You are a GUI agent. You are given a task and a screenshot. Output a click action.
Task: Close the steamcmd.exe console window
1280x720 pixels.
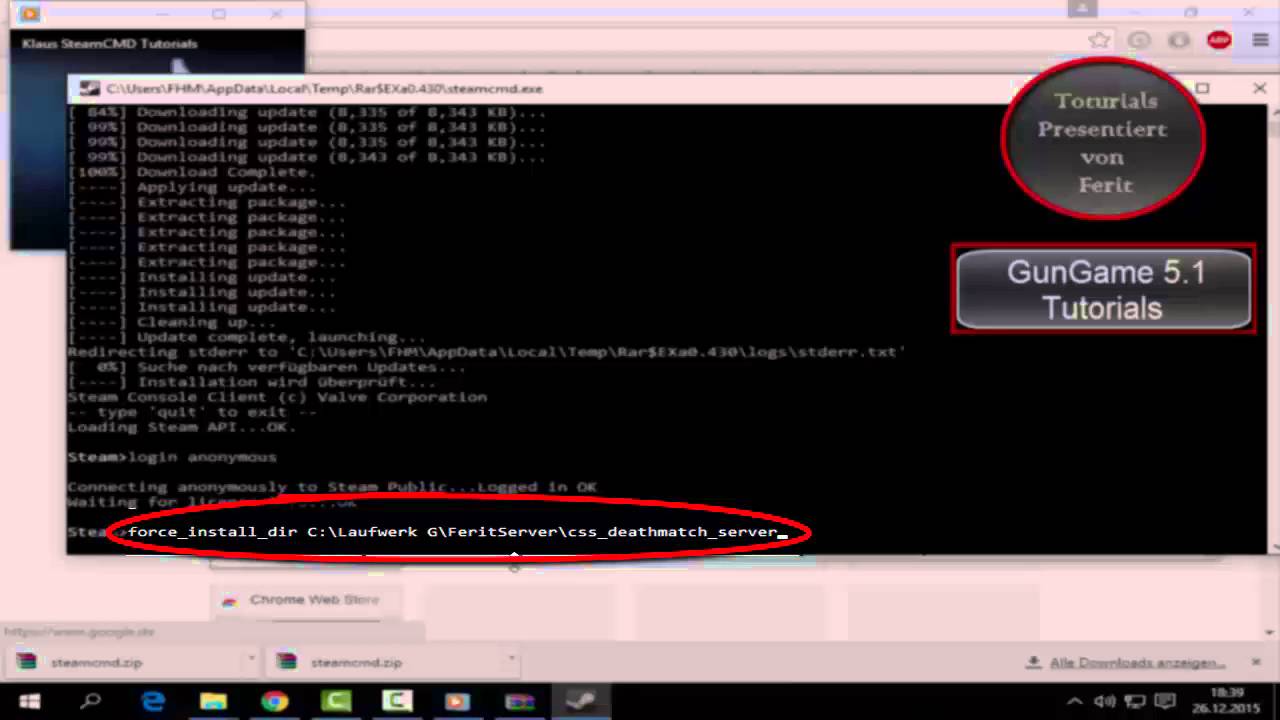1259,88
